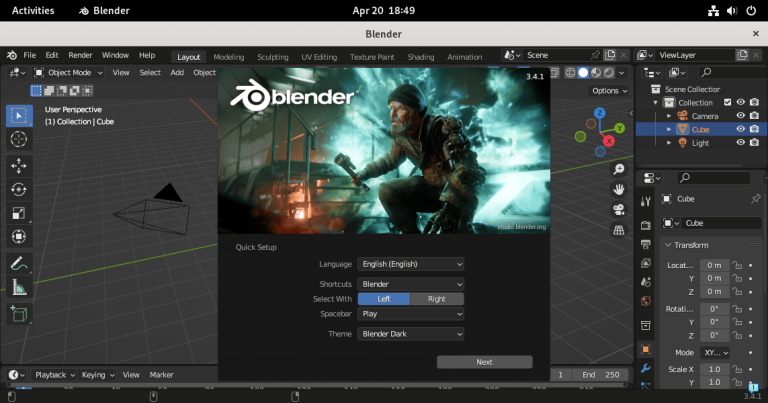This screenshot has width=768, height=403.
Task: Select the Scale tool
Action: click(19, 213)
